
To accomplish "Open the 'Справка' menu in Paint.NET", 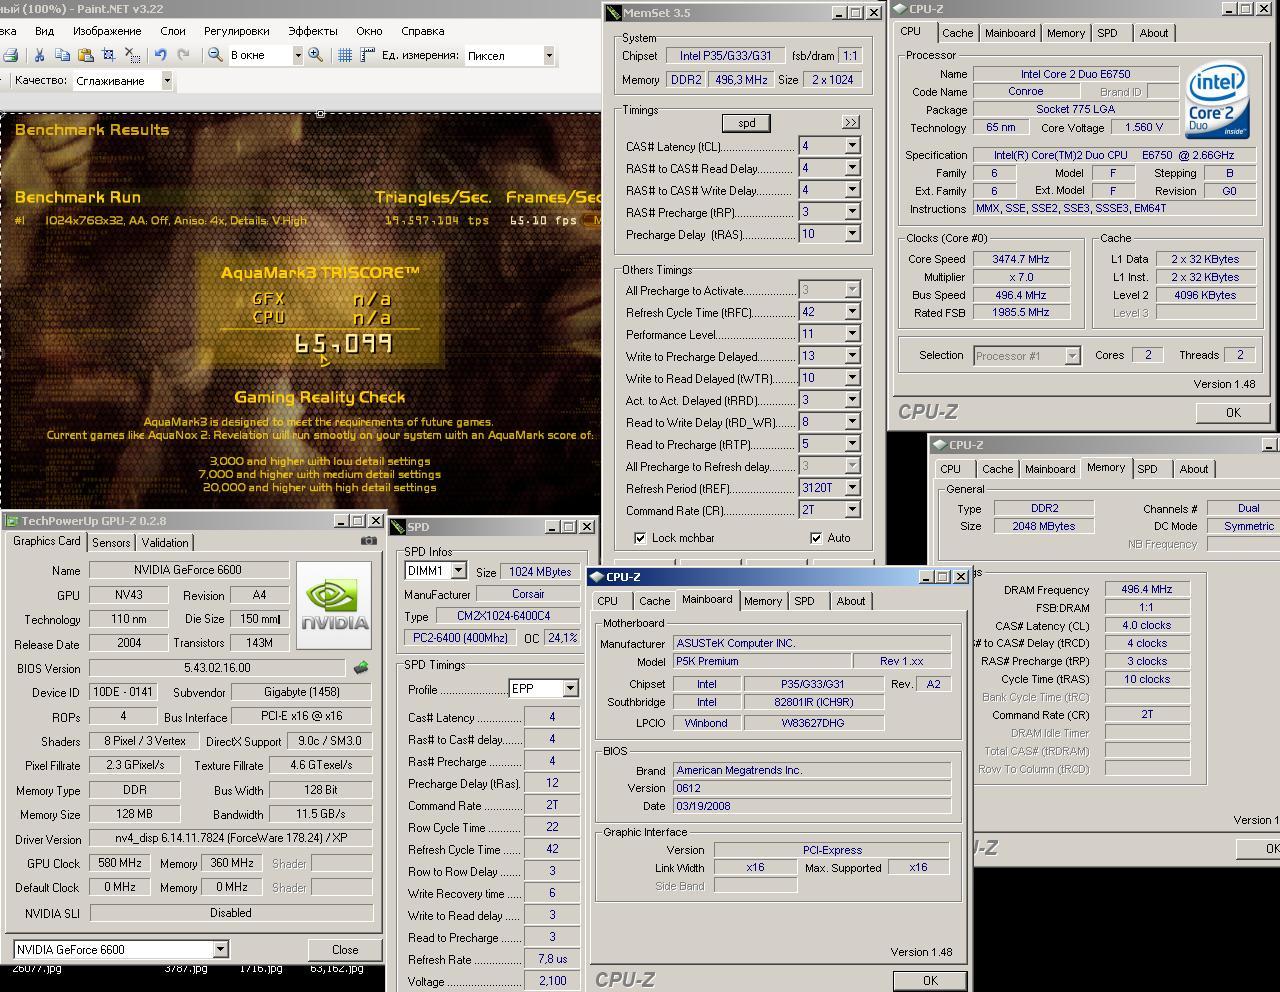I will 422,31.
